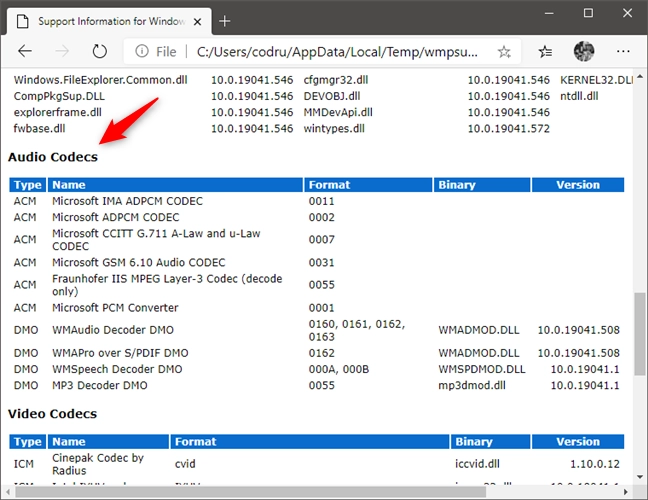Close the browser window
The width and height of the screenshot is (648, 500).
tap(627, 13)
